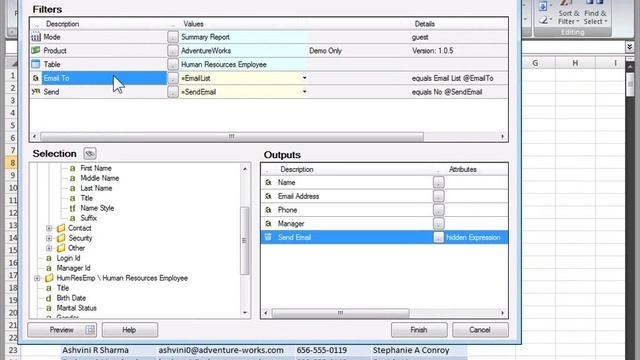Viewport: 640px width, 360px height.
Task: Click the Email To row text icon
Action: (36, 78)
